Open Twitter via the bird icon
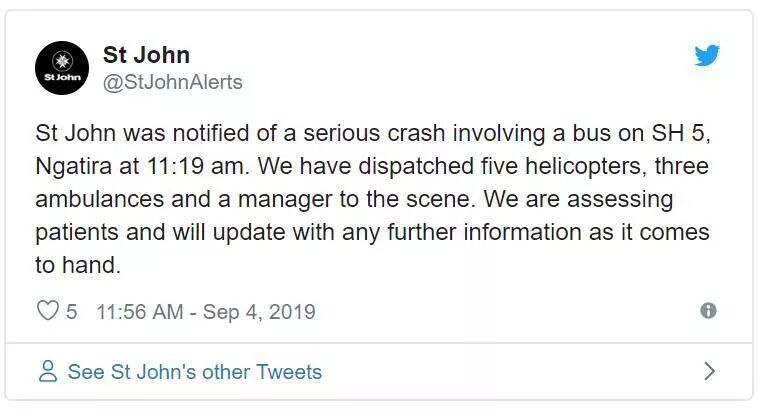Image resolution: width=757 pixels, height=411 pixels. coord(707,56)
